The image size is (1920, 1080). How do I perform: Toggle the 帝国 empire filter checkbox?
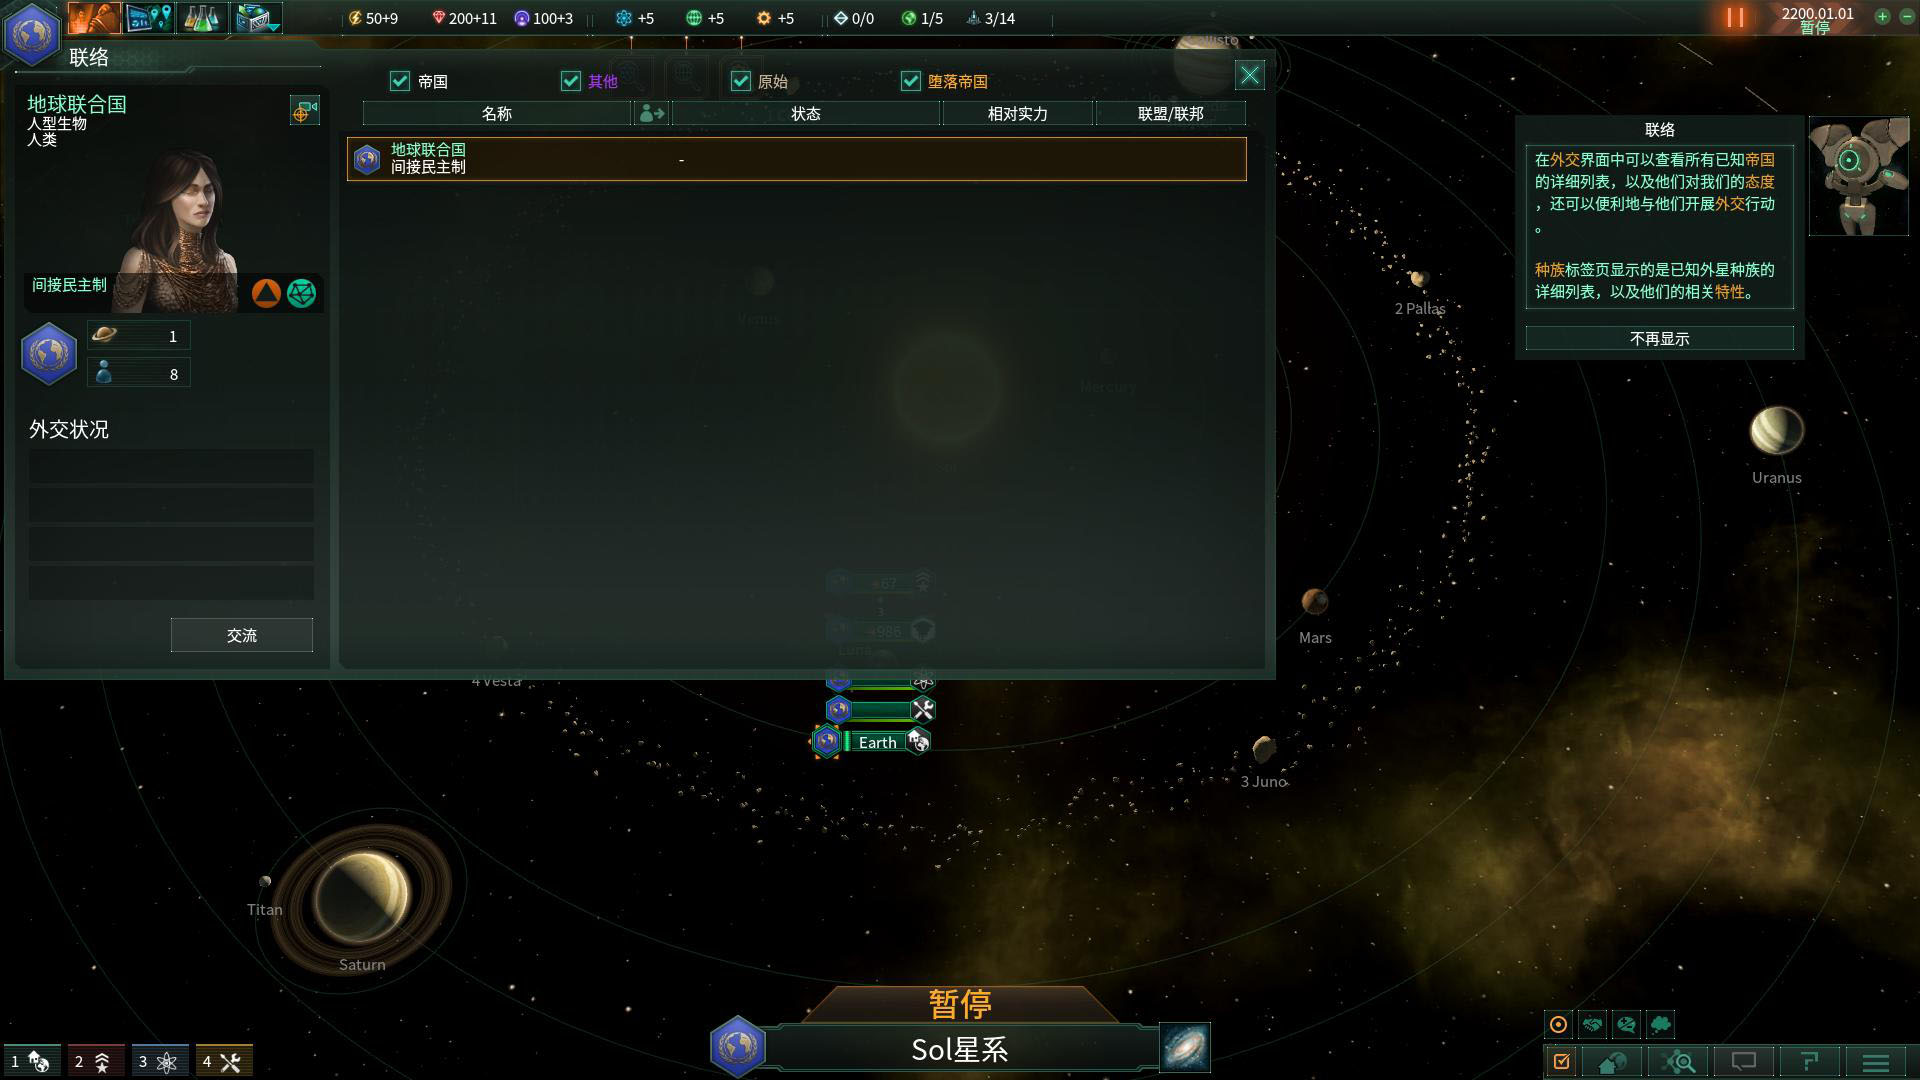[401, 80]
